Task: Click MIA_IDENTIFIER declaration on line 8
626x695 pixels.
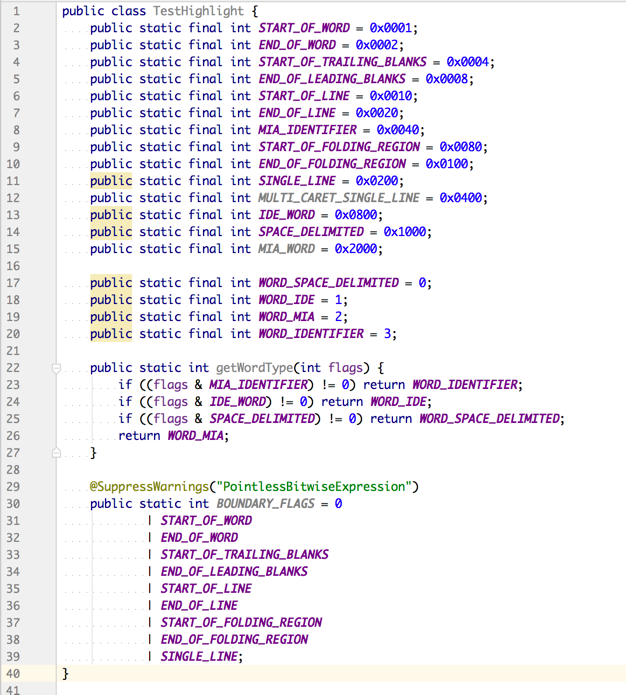Action: click(x=308, y=130)
